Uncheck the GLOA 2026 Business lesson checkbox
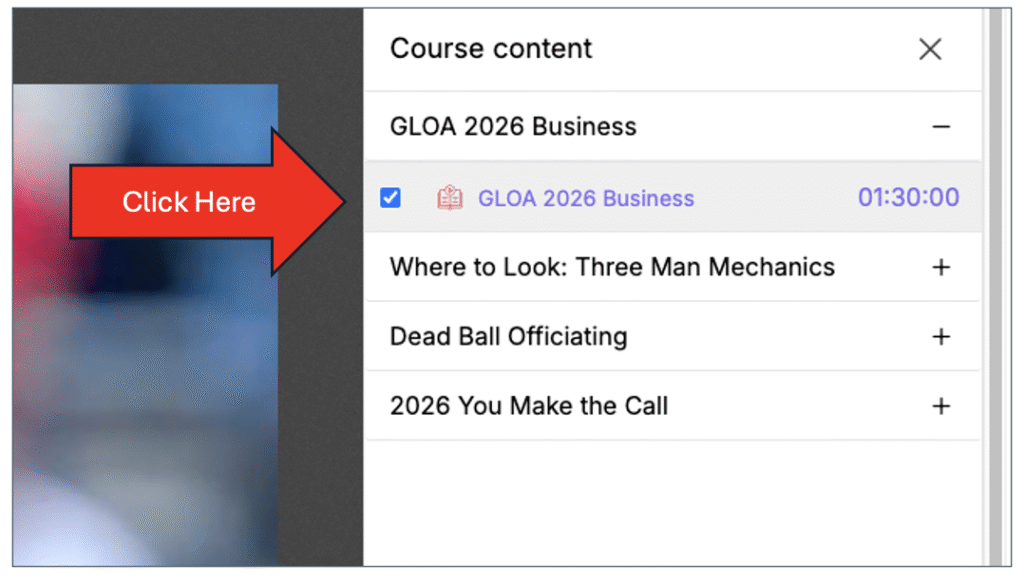 391,198
